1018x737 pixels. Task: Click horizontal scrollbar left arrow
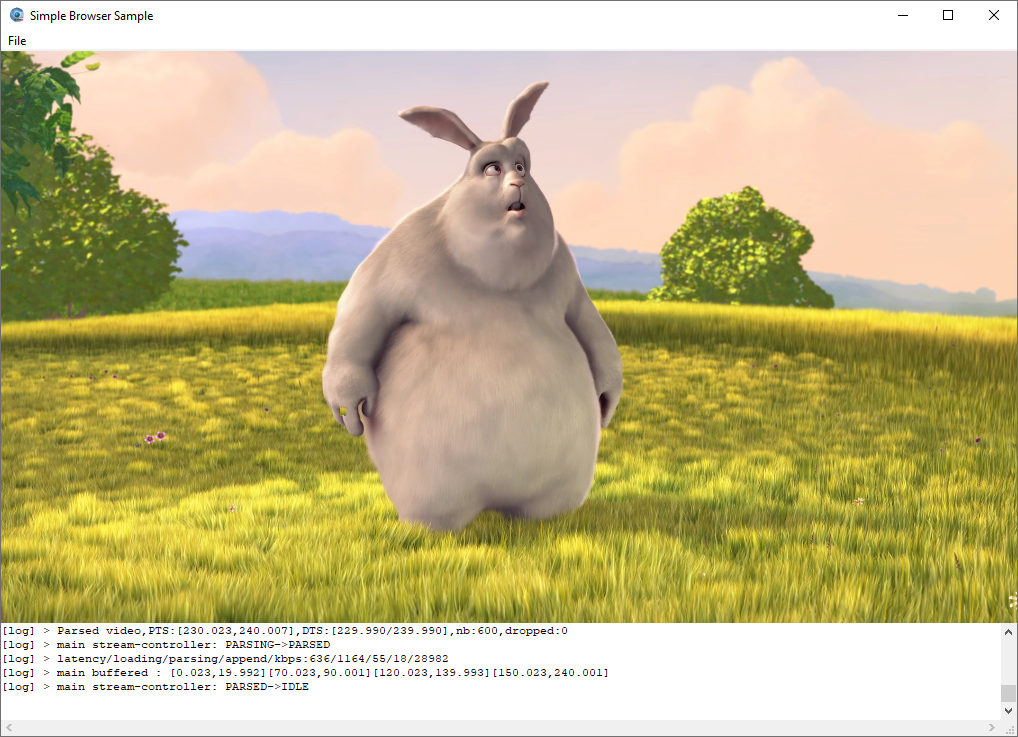click(9, 727)
